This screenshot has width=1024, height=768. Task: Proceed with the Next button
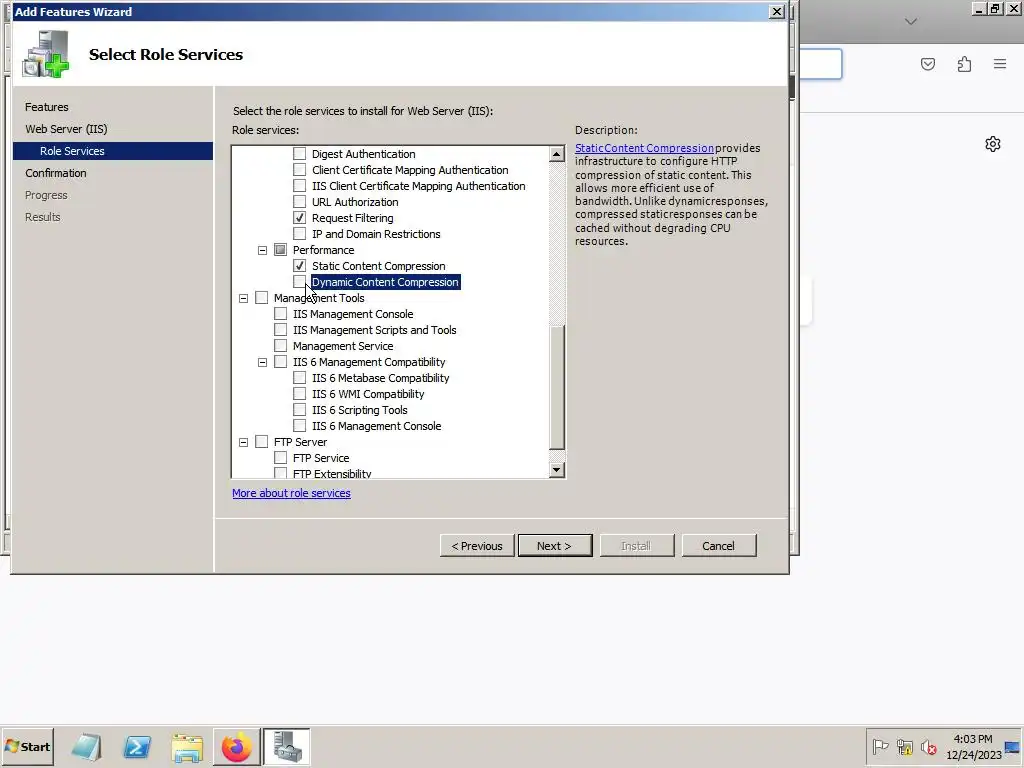point(554,545)
